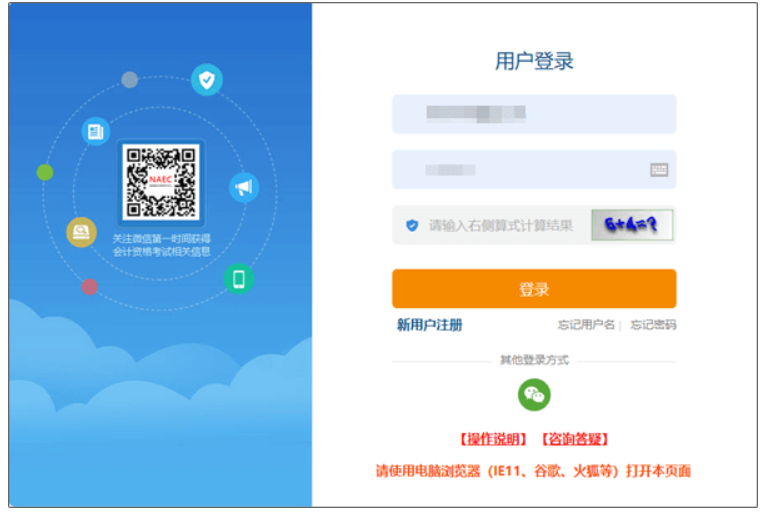Open the virtual keyboard icon in password field
This screenshot has width=769, height=515.
pos(659,170)
